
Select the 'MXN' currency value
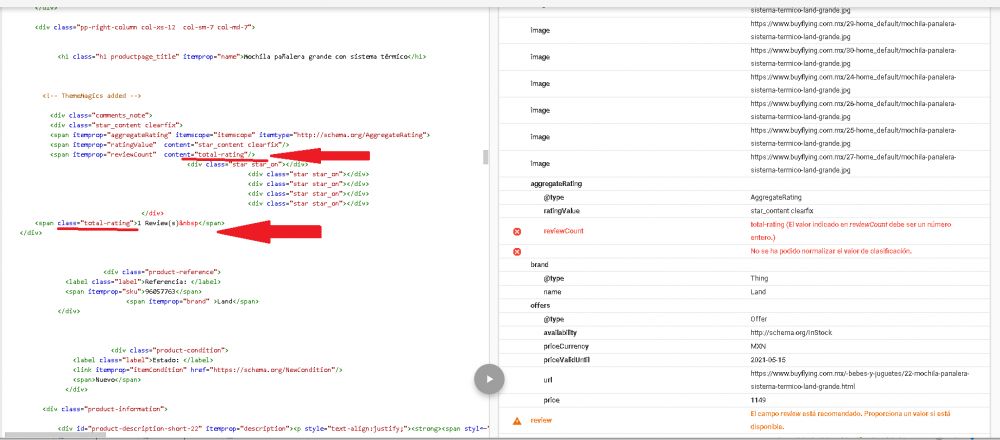[x=758, y=346]
